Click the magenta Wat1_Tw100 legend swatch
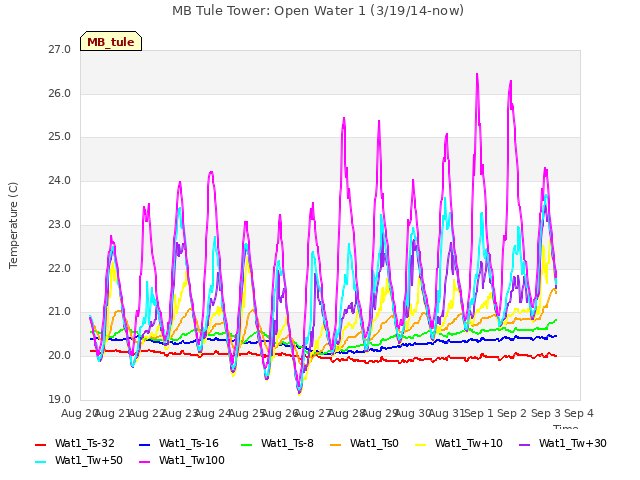 point(144,462)
